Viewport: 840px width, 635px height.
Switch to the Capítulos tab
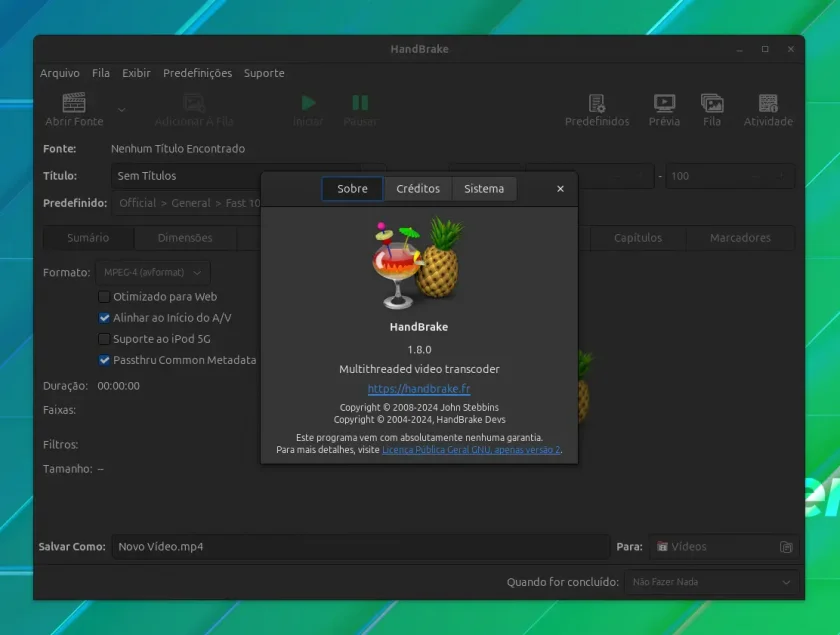pos(638,238)
